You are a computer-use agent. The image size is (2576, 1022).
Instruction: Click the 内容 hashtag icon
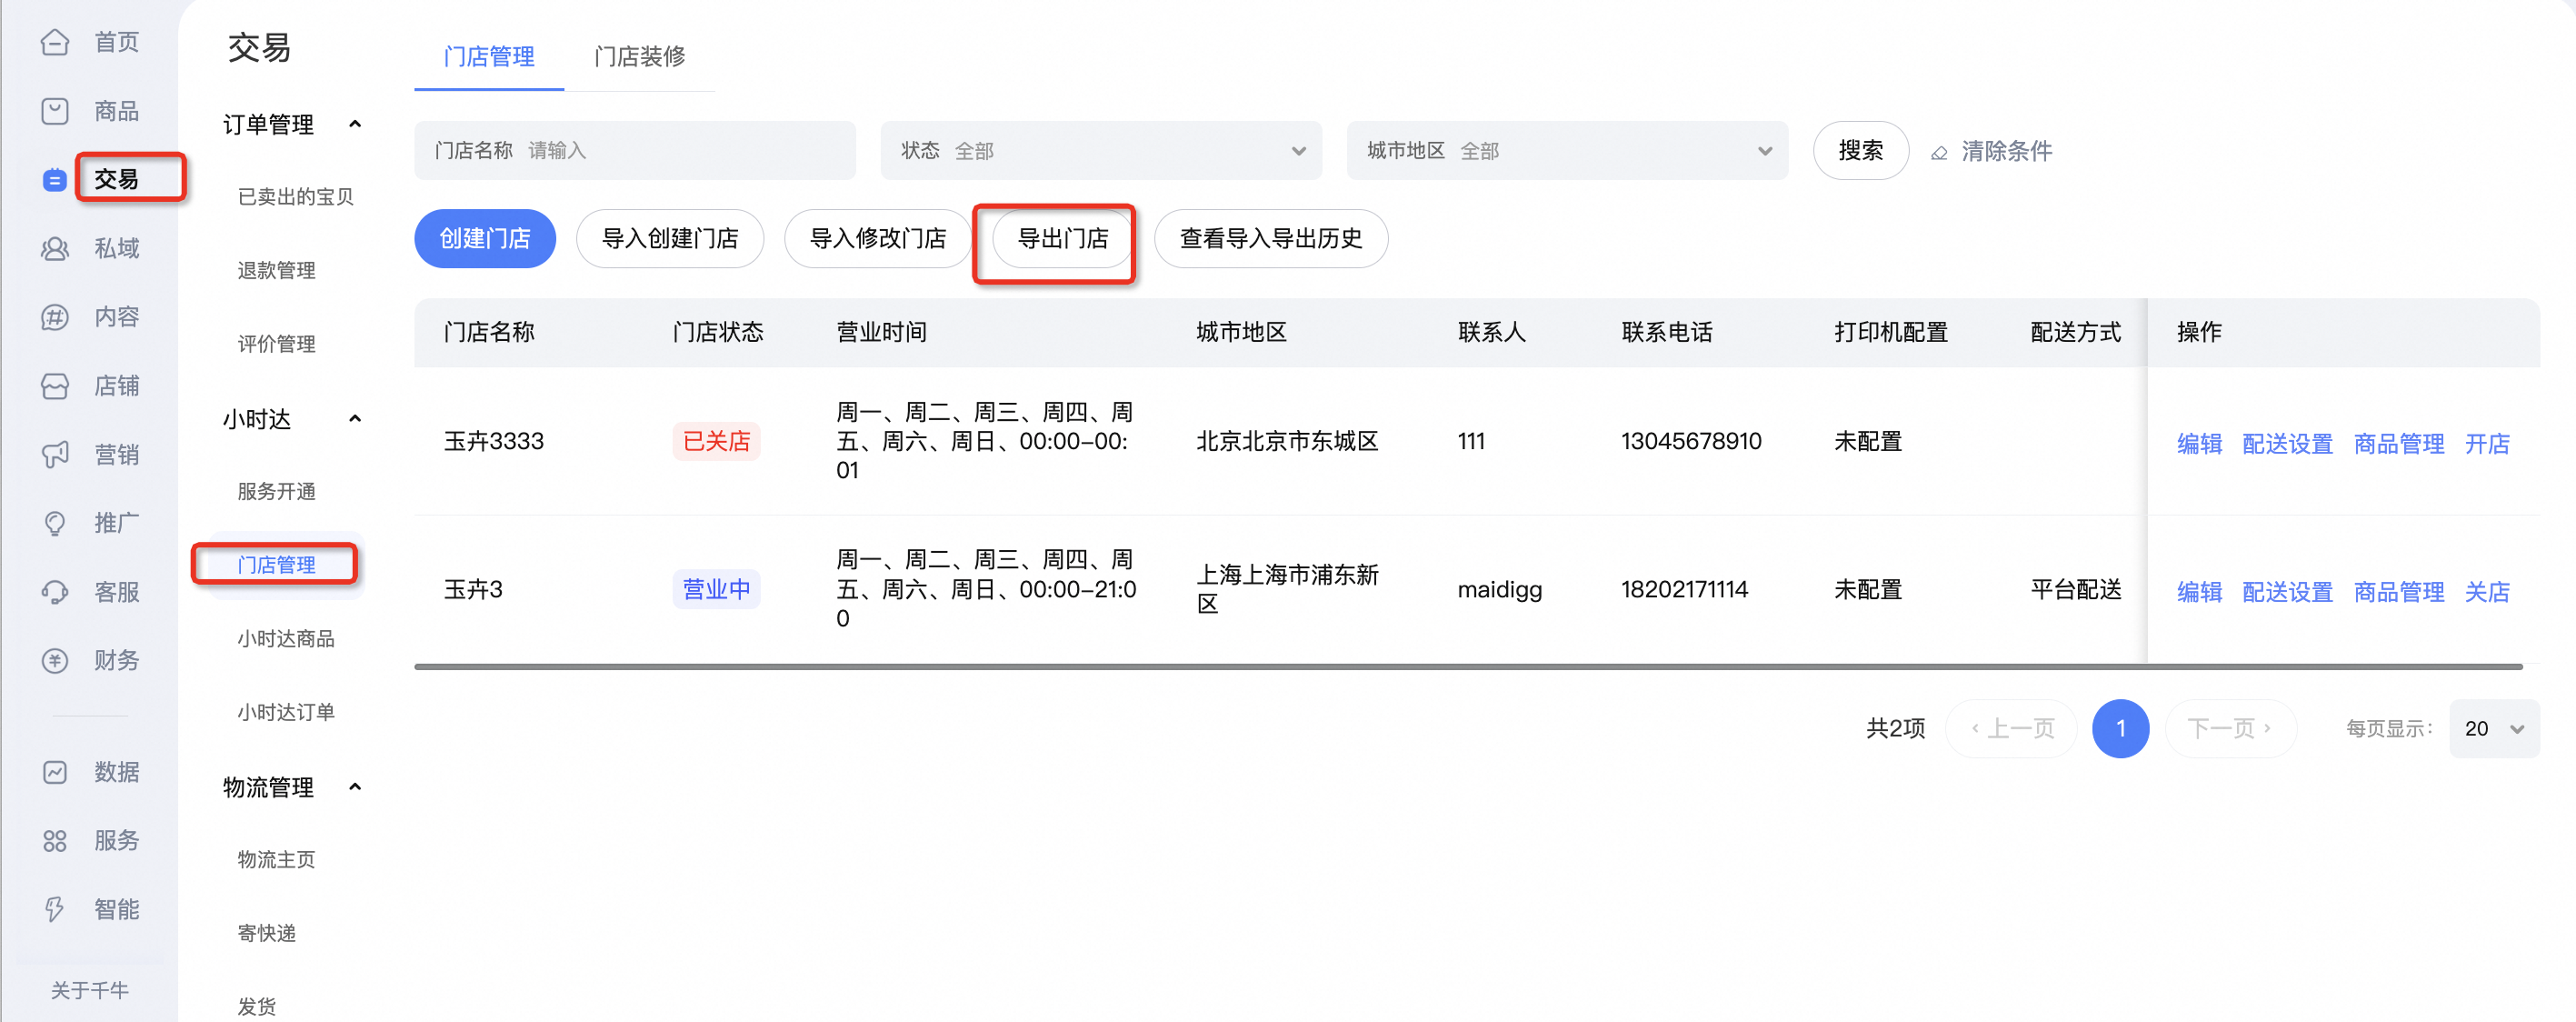point(55,318)
